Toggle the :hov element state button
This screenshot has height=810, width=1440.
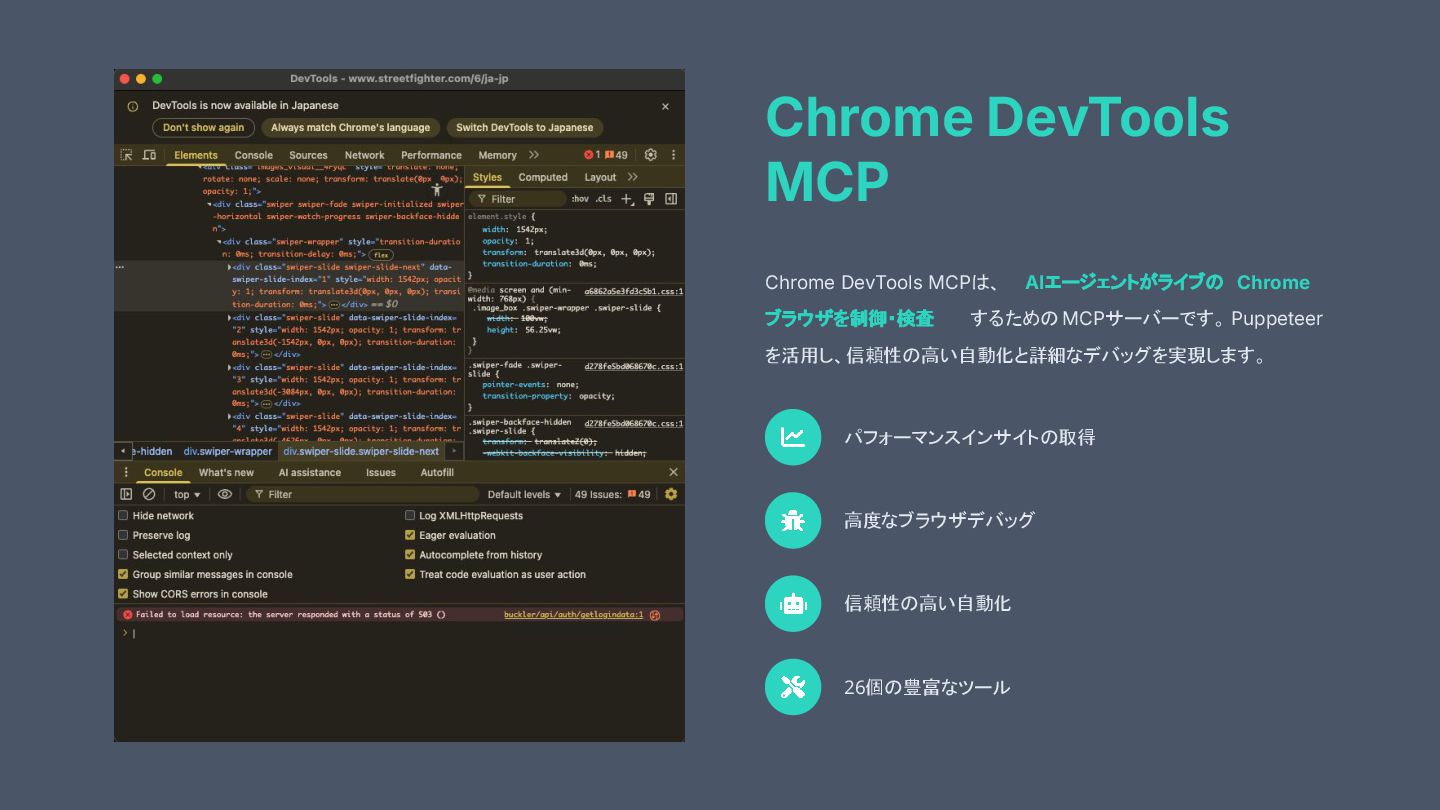click(x=580, y=199)
